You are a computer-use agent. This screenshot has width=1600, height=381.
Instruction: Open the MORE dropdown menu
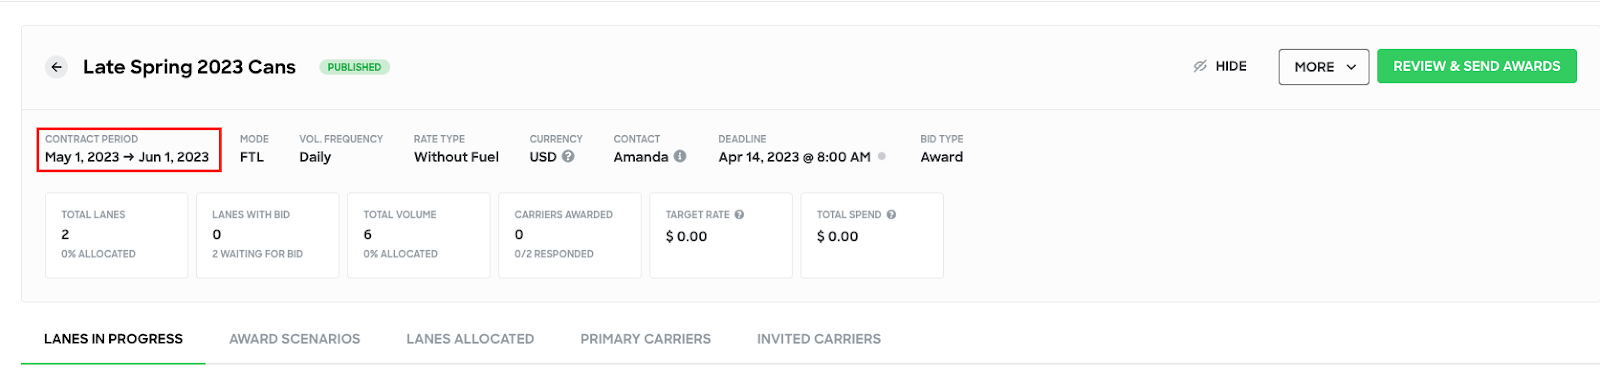click(1323, 67)
